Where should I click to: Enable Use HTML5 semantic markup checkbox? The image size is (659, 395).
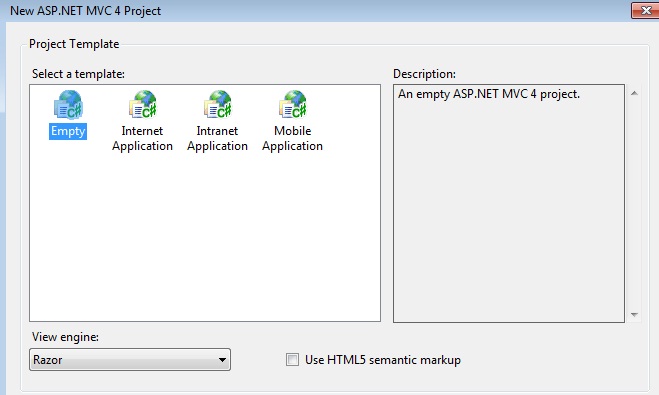coord(292,360)
